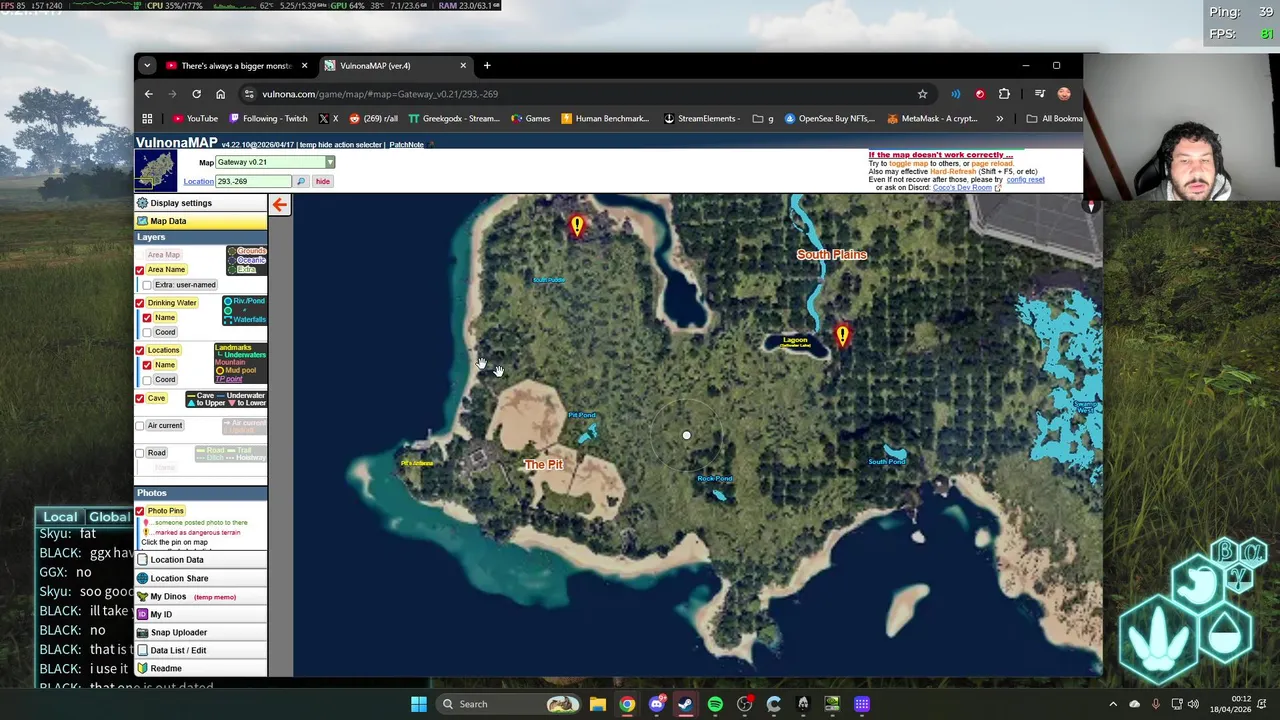Expand the Data List / Edit section

[x=201, y=650]
